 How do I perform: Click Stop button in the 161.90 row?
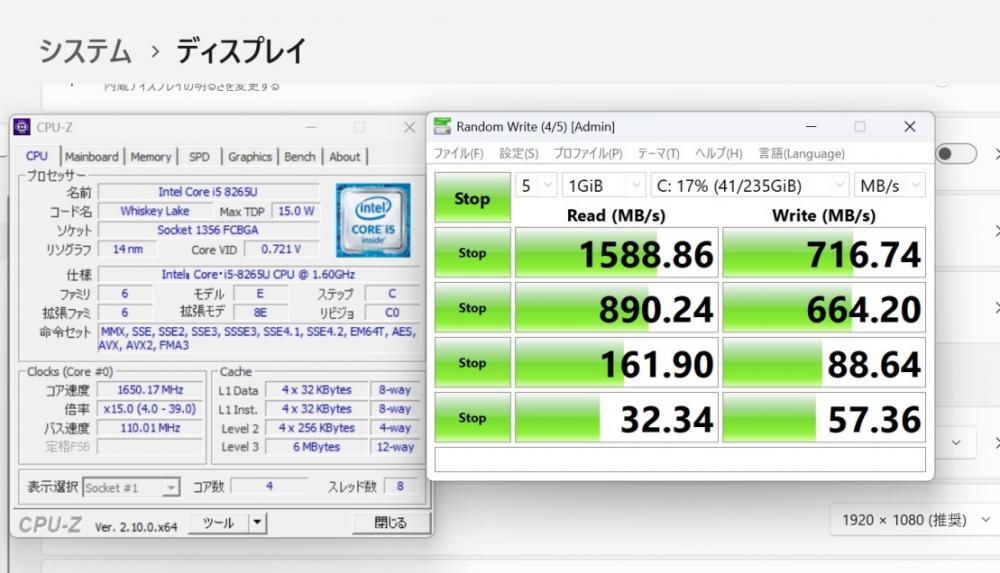click(x=473, y=362)
